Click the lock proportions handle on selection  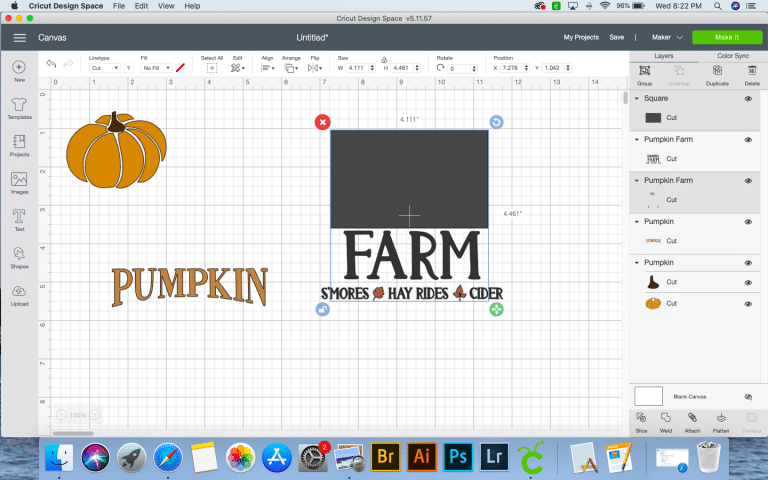[322, 310]
